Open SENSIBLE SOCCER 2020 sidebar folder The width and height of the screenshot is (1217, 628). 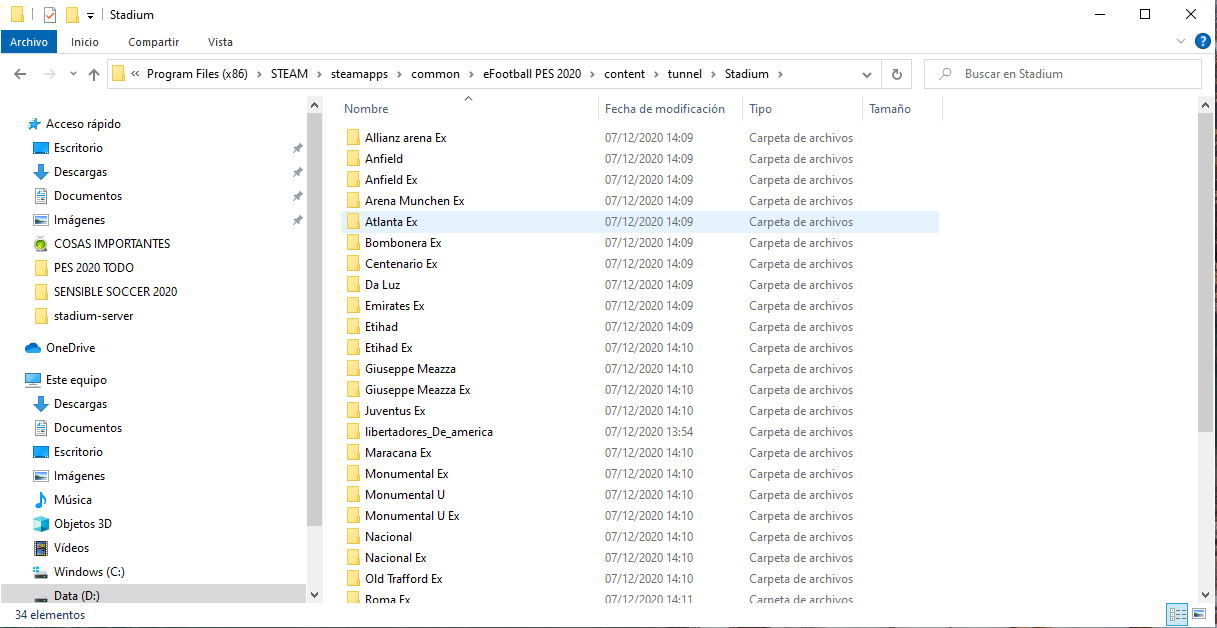click(x=115, y=292)
